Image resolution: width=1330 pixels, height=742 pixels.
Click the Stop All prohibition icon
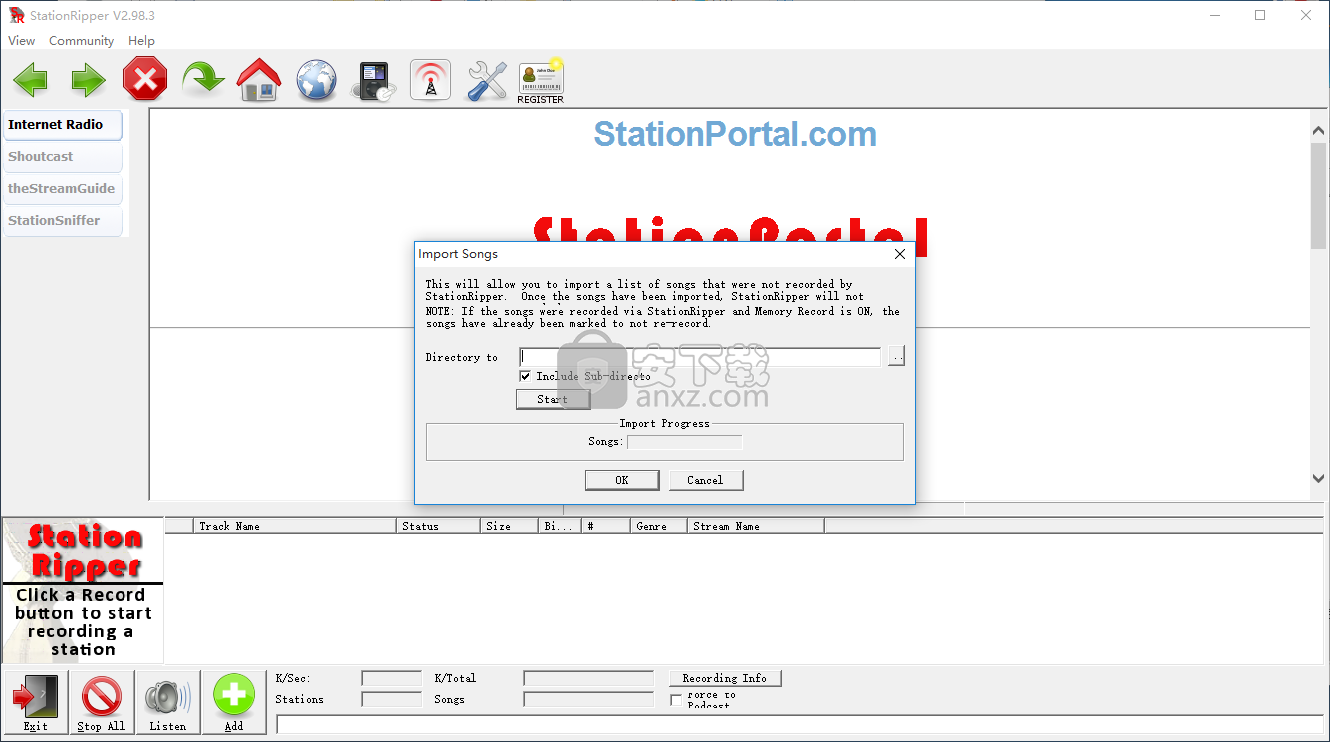pyautogui.click(x=102, y=702)
